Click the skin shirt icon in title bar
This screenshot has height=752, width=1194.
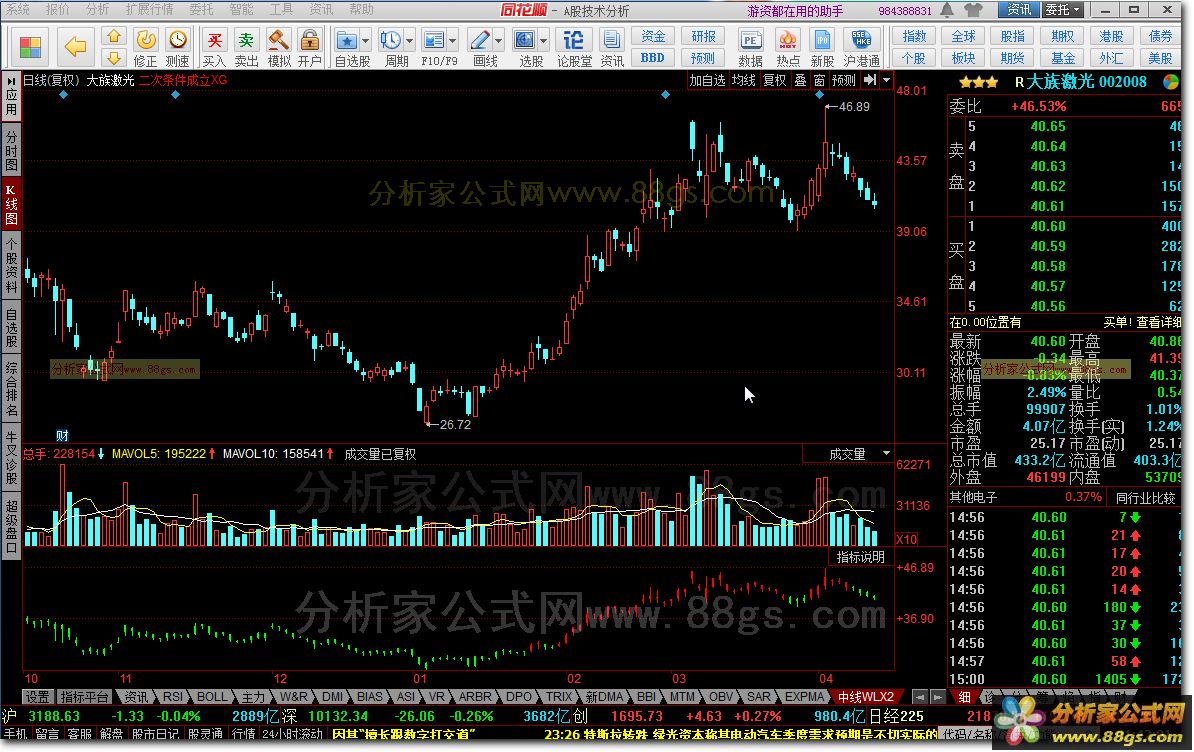pos(973,10)
